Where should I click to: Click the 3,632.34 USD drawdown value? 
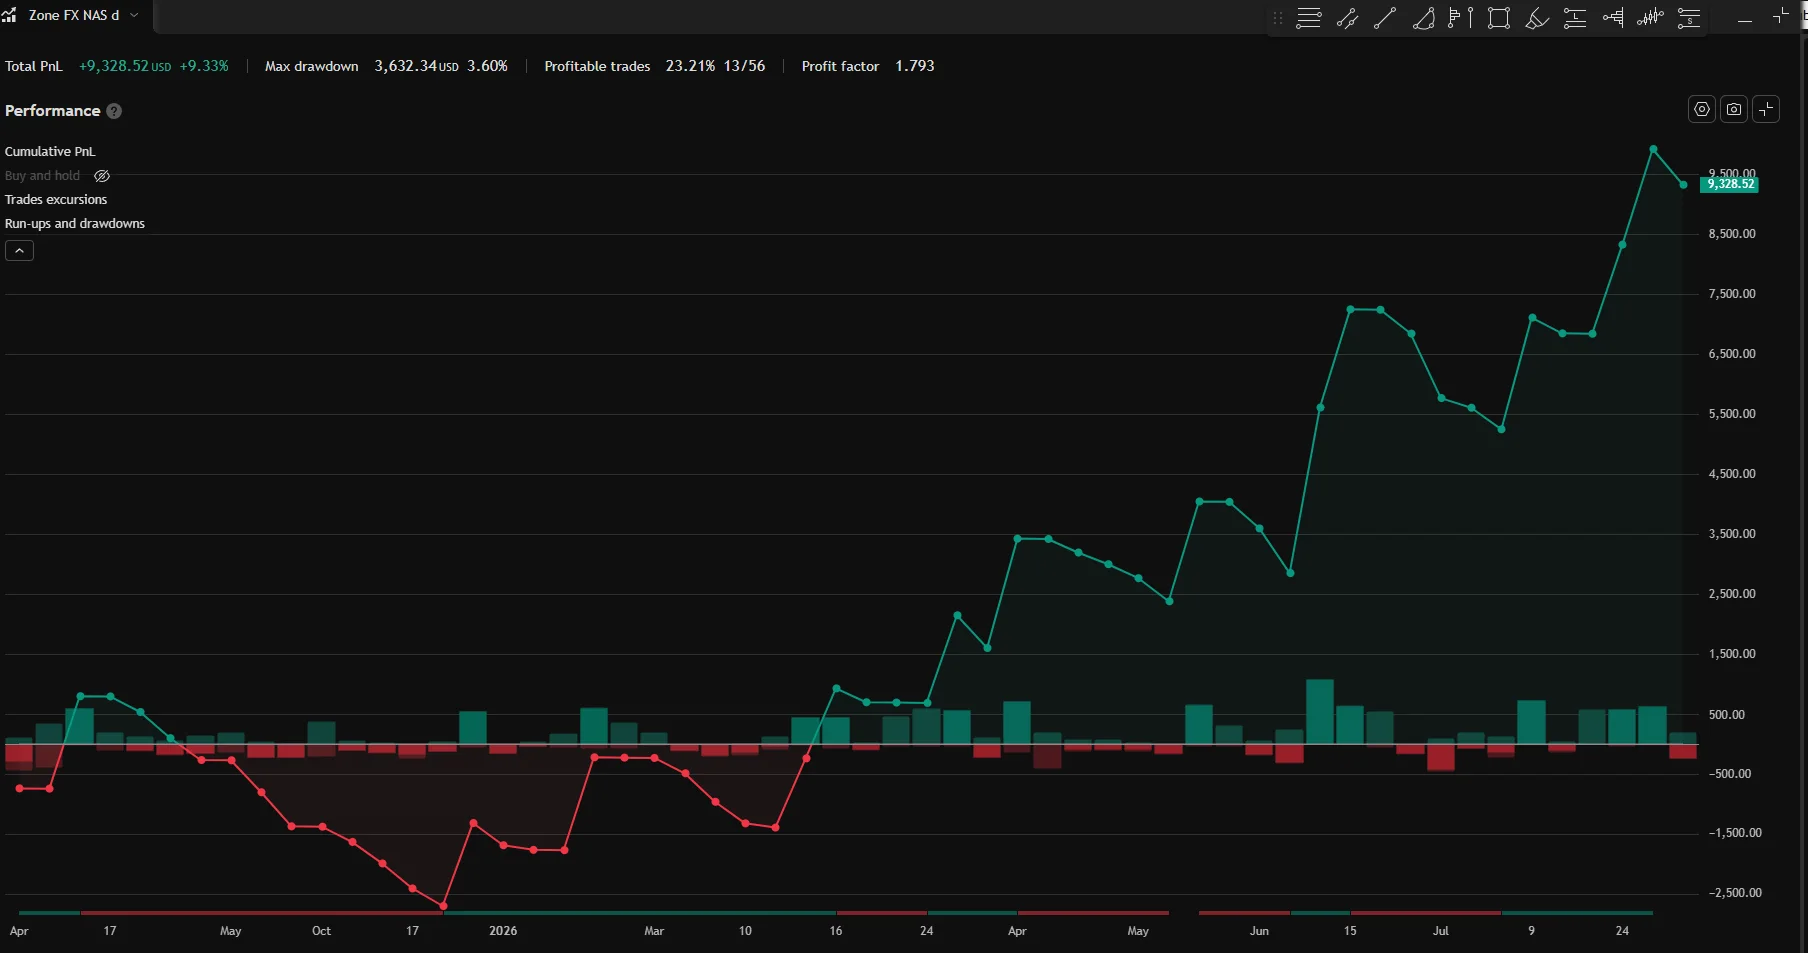tap(416, 66)
